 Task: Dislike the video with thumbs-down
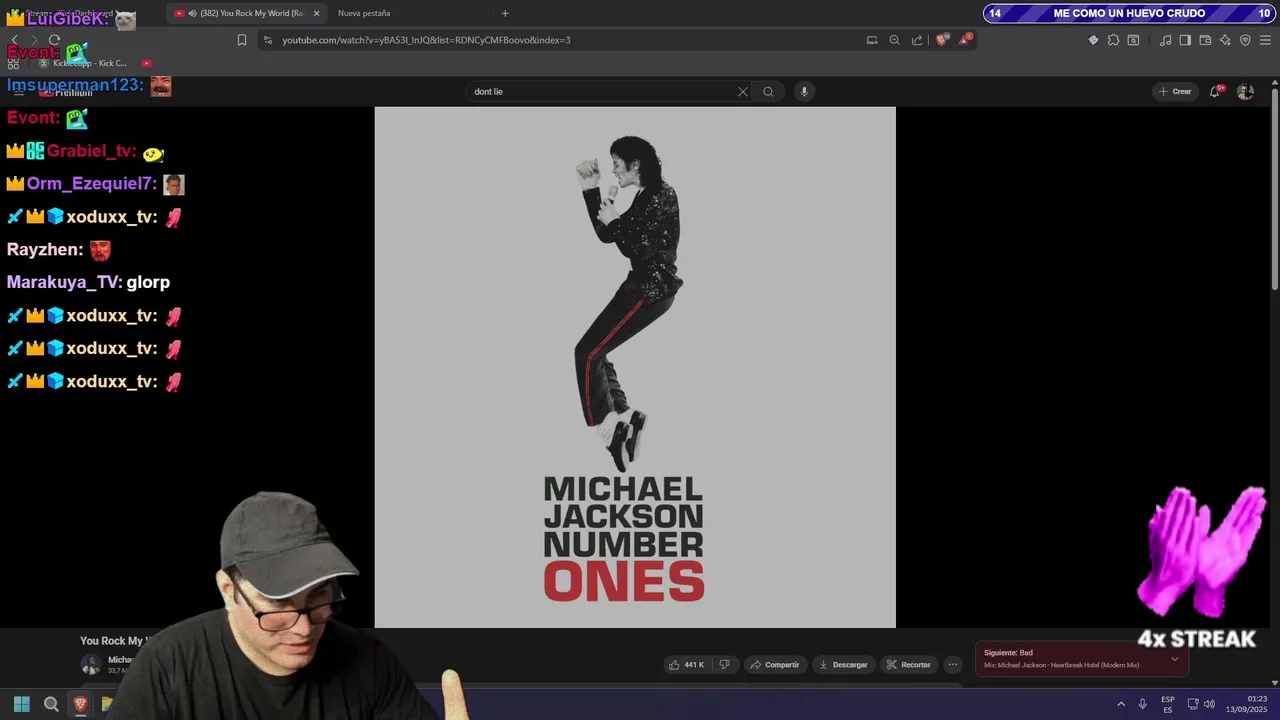725,664
